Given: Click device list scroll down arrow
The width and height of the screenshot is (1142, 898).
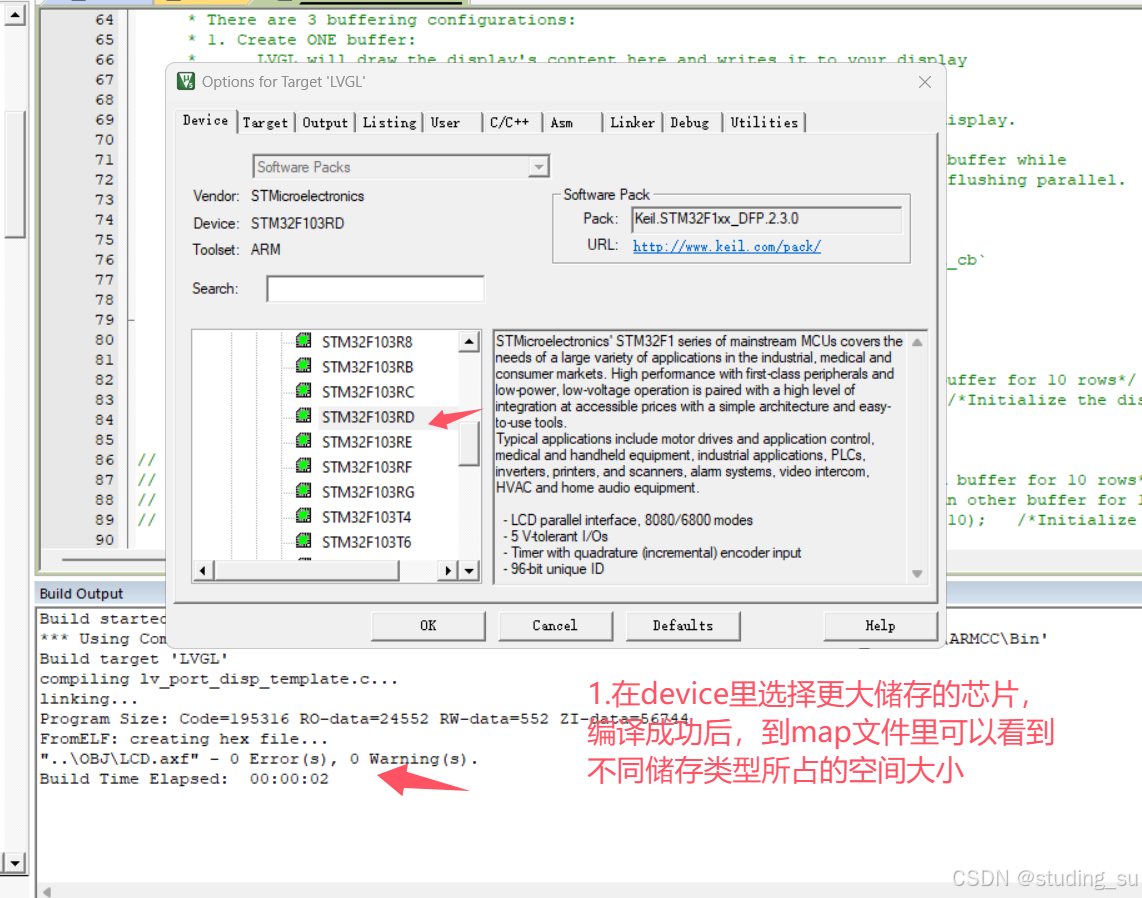Looking at the screenshot, I should click(x=469, y=570).
